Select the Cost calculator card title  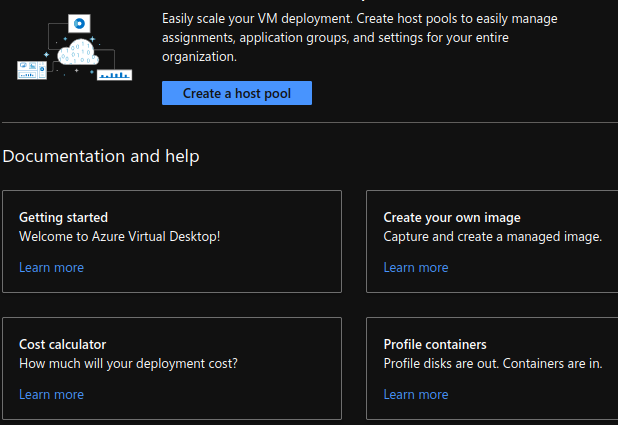[62, 345]
